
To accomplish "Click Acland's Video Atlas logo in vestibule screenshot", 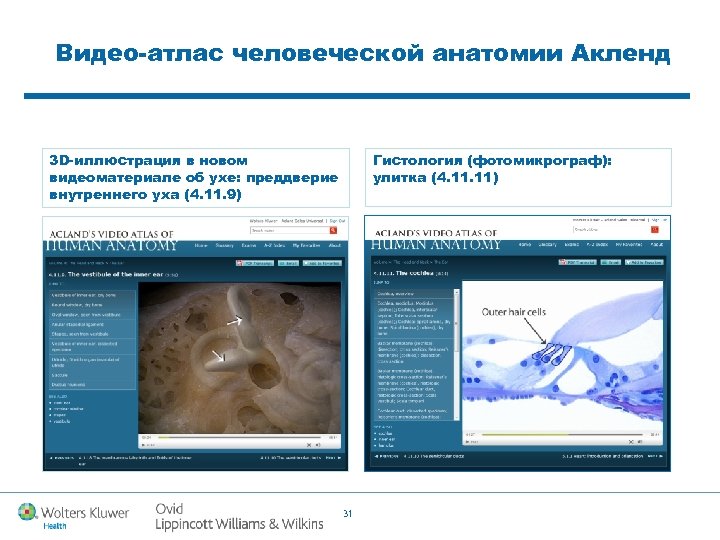I will point(112,240).
